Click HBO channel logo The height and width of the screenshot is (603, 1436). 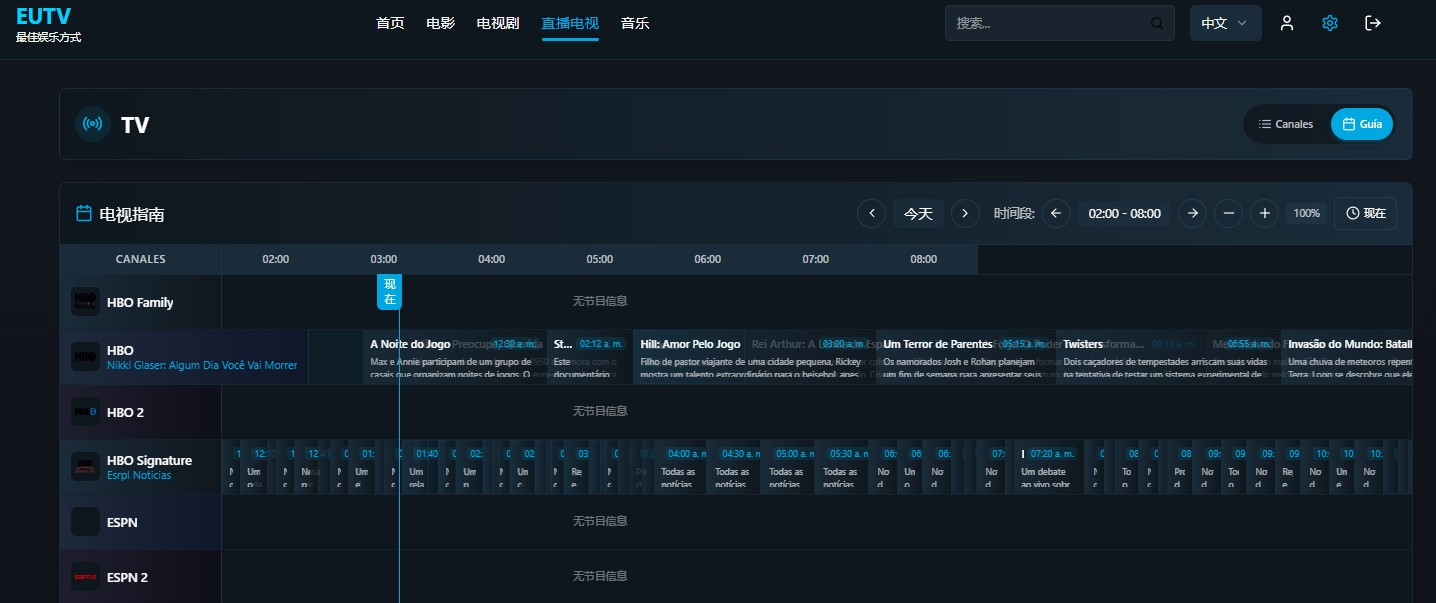[85, 357]
